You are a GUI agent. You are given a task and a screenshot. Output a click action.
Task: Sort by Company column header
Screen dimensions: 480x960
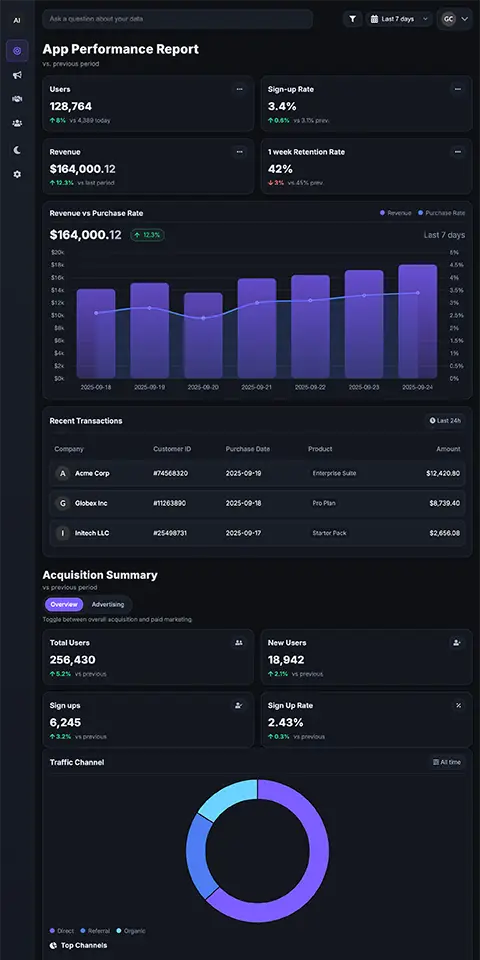pyautogui.click(x=69, y=449)
